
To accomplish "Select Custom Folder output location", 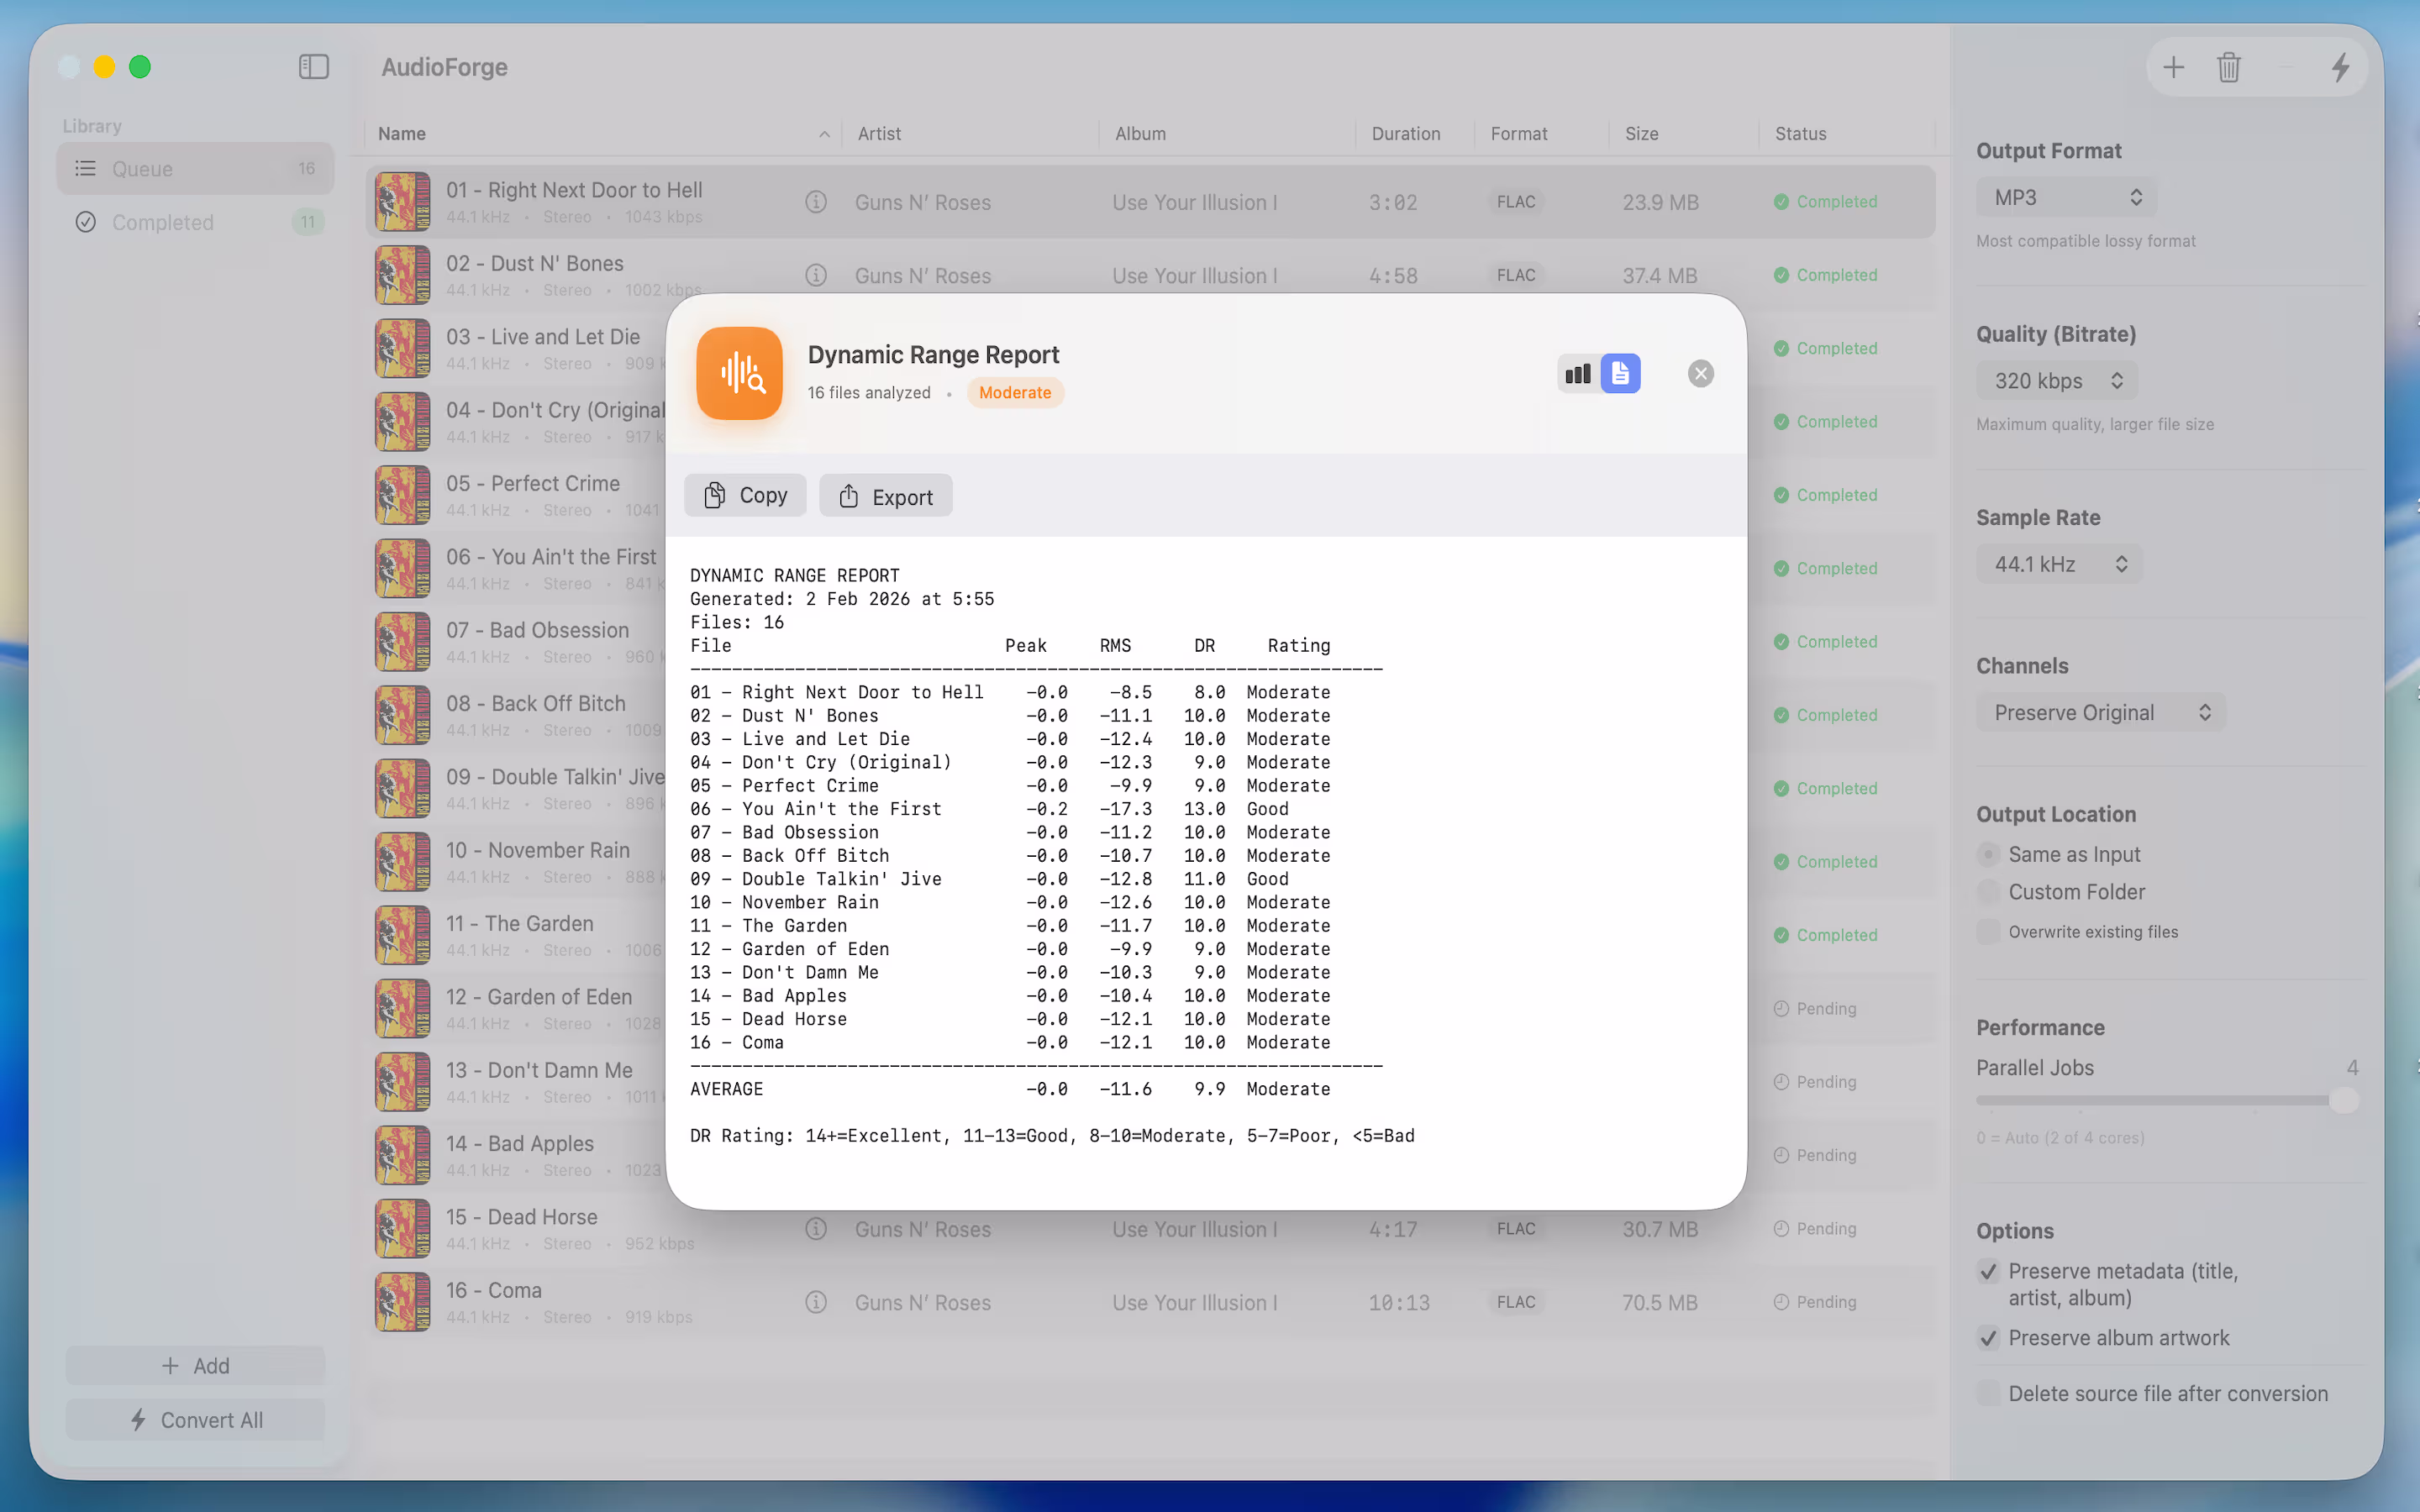I will point(1989,892).
